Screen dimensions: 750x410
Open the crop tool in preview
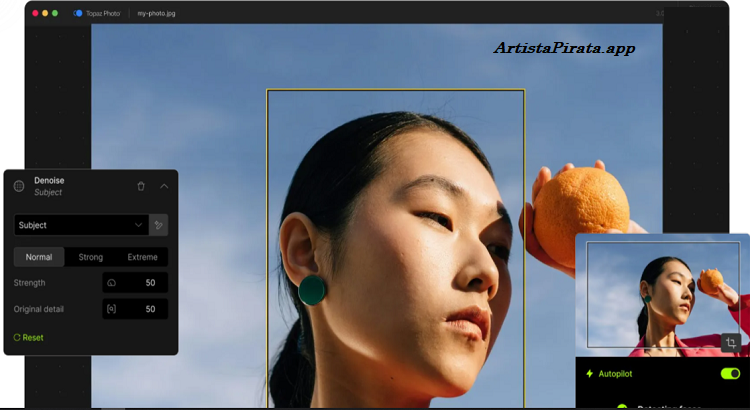pyautogui.click(x=731, y=342)
